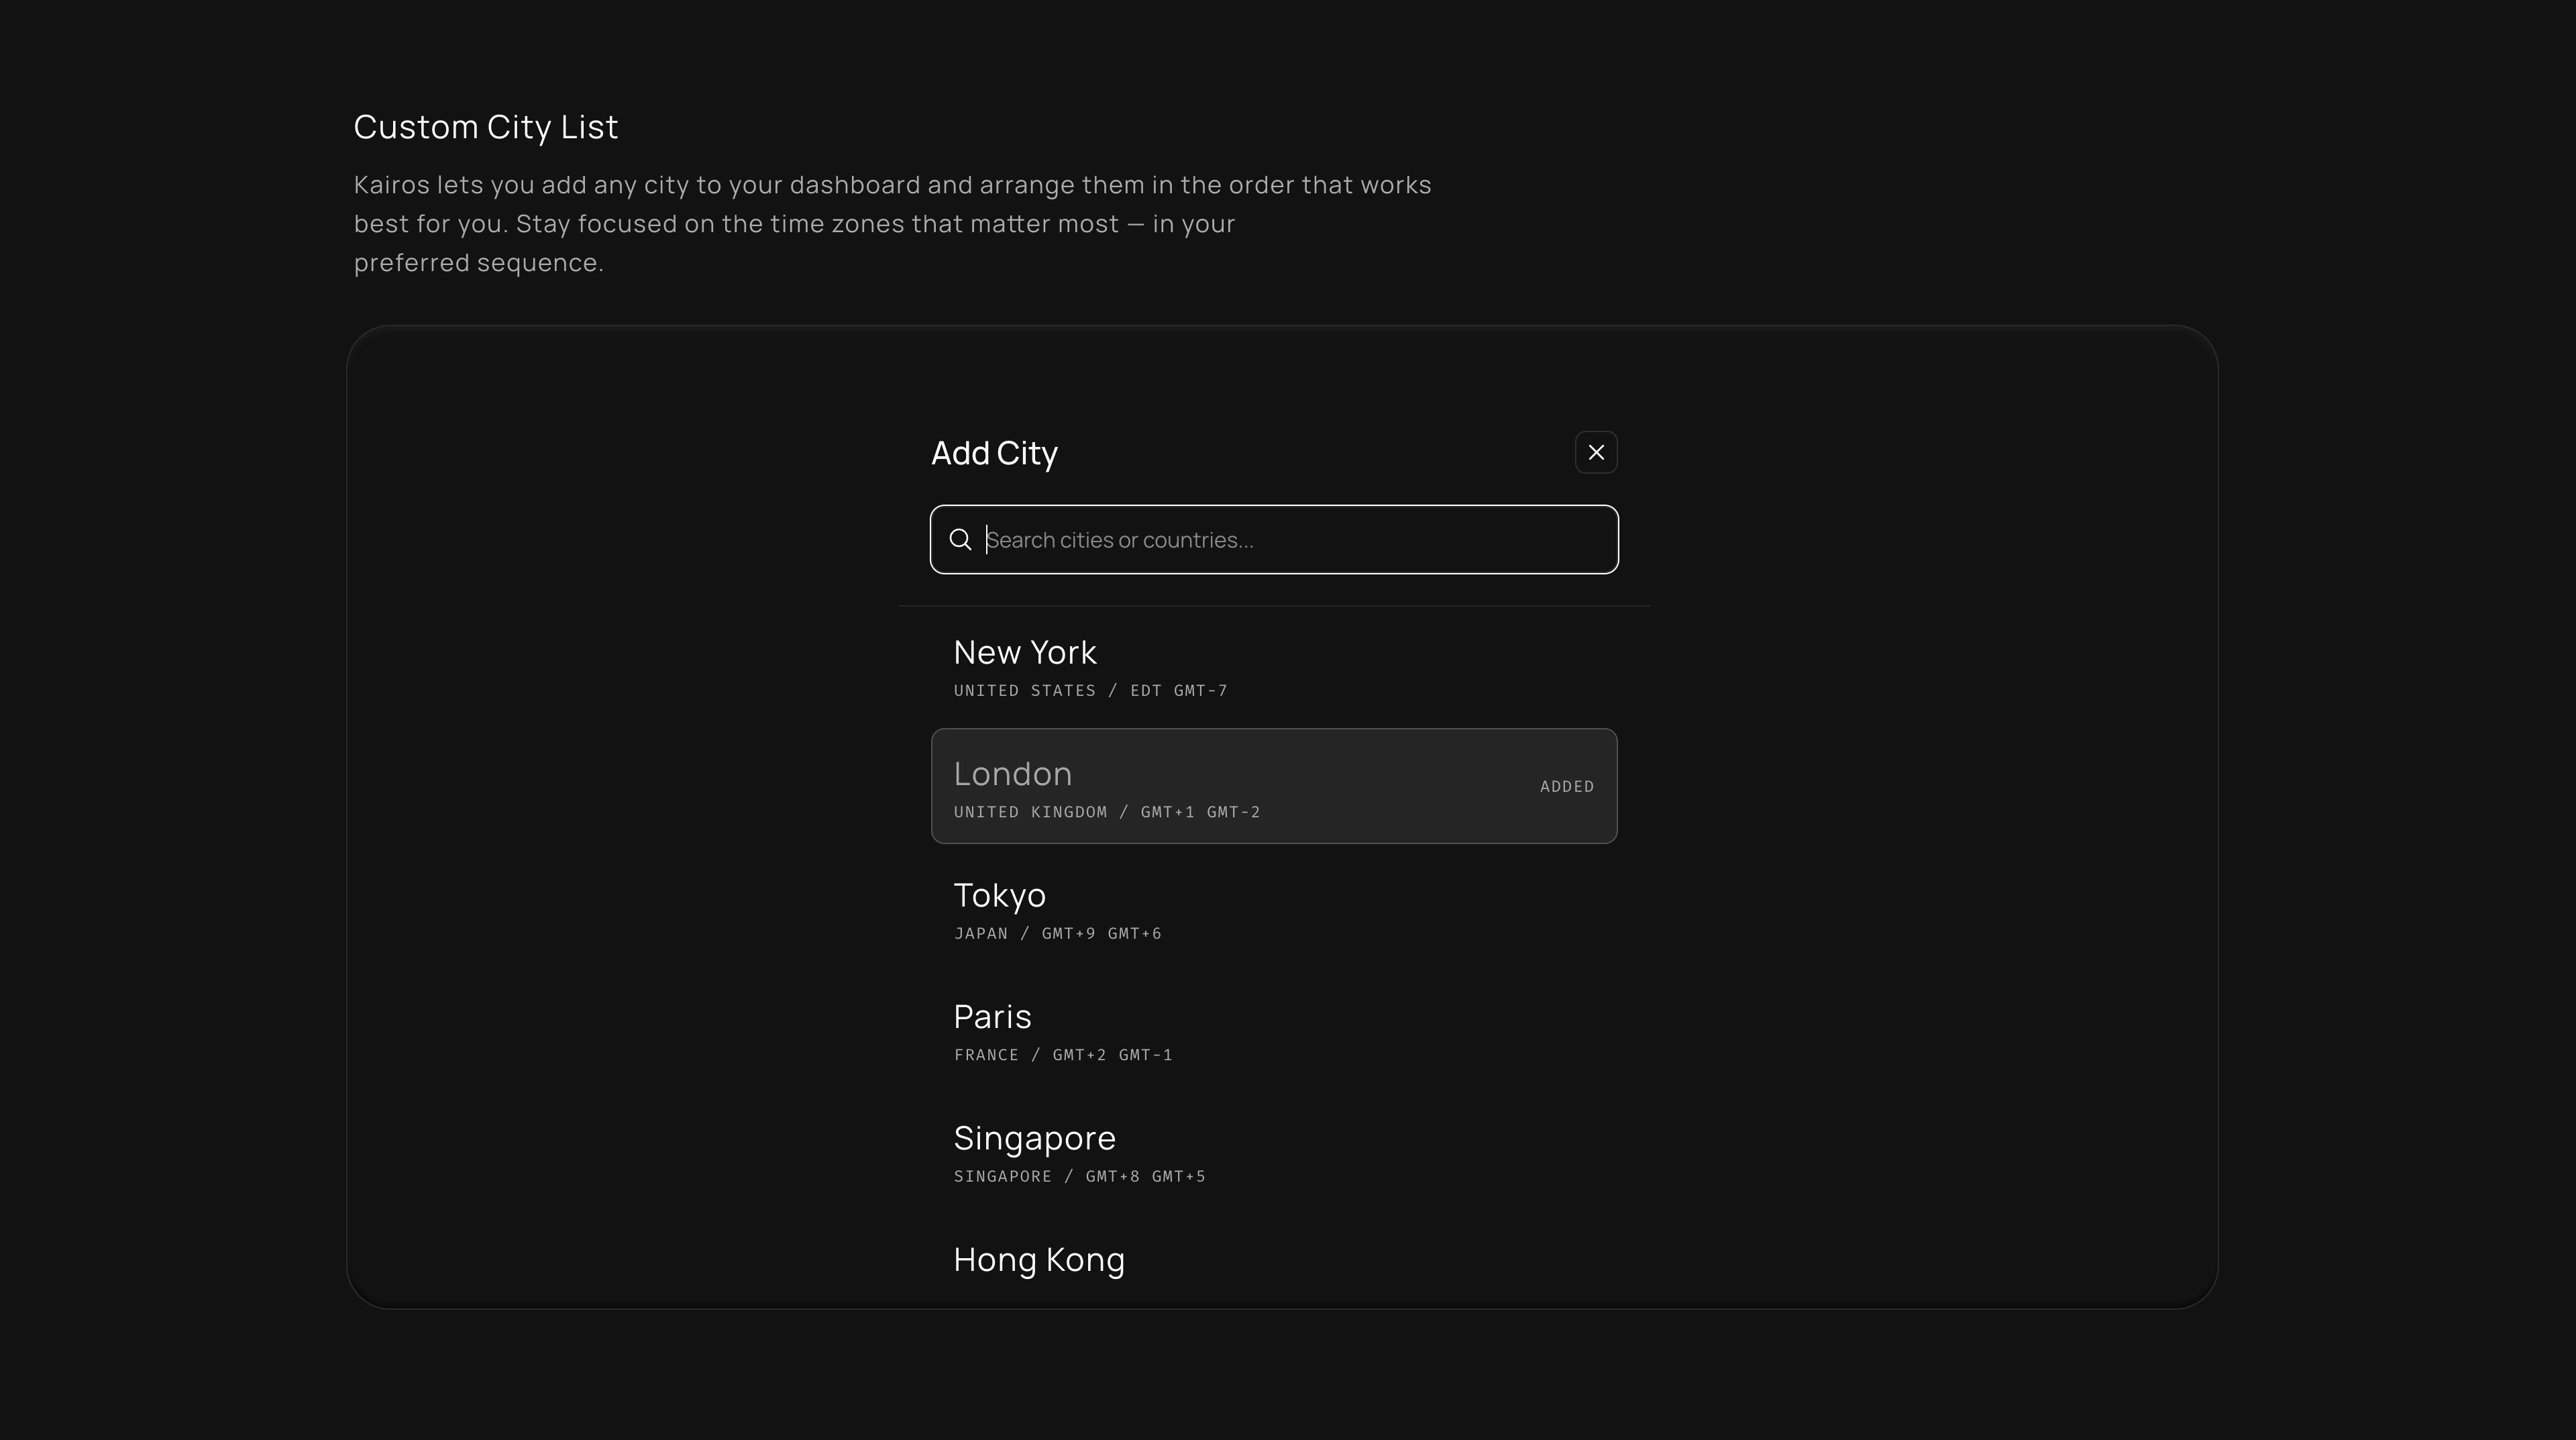Click the 'preferred sequence.' description line
This screenshot has height=1440, width=2576.
coord(478,263)
